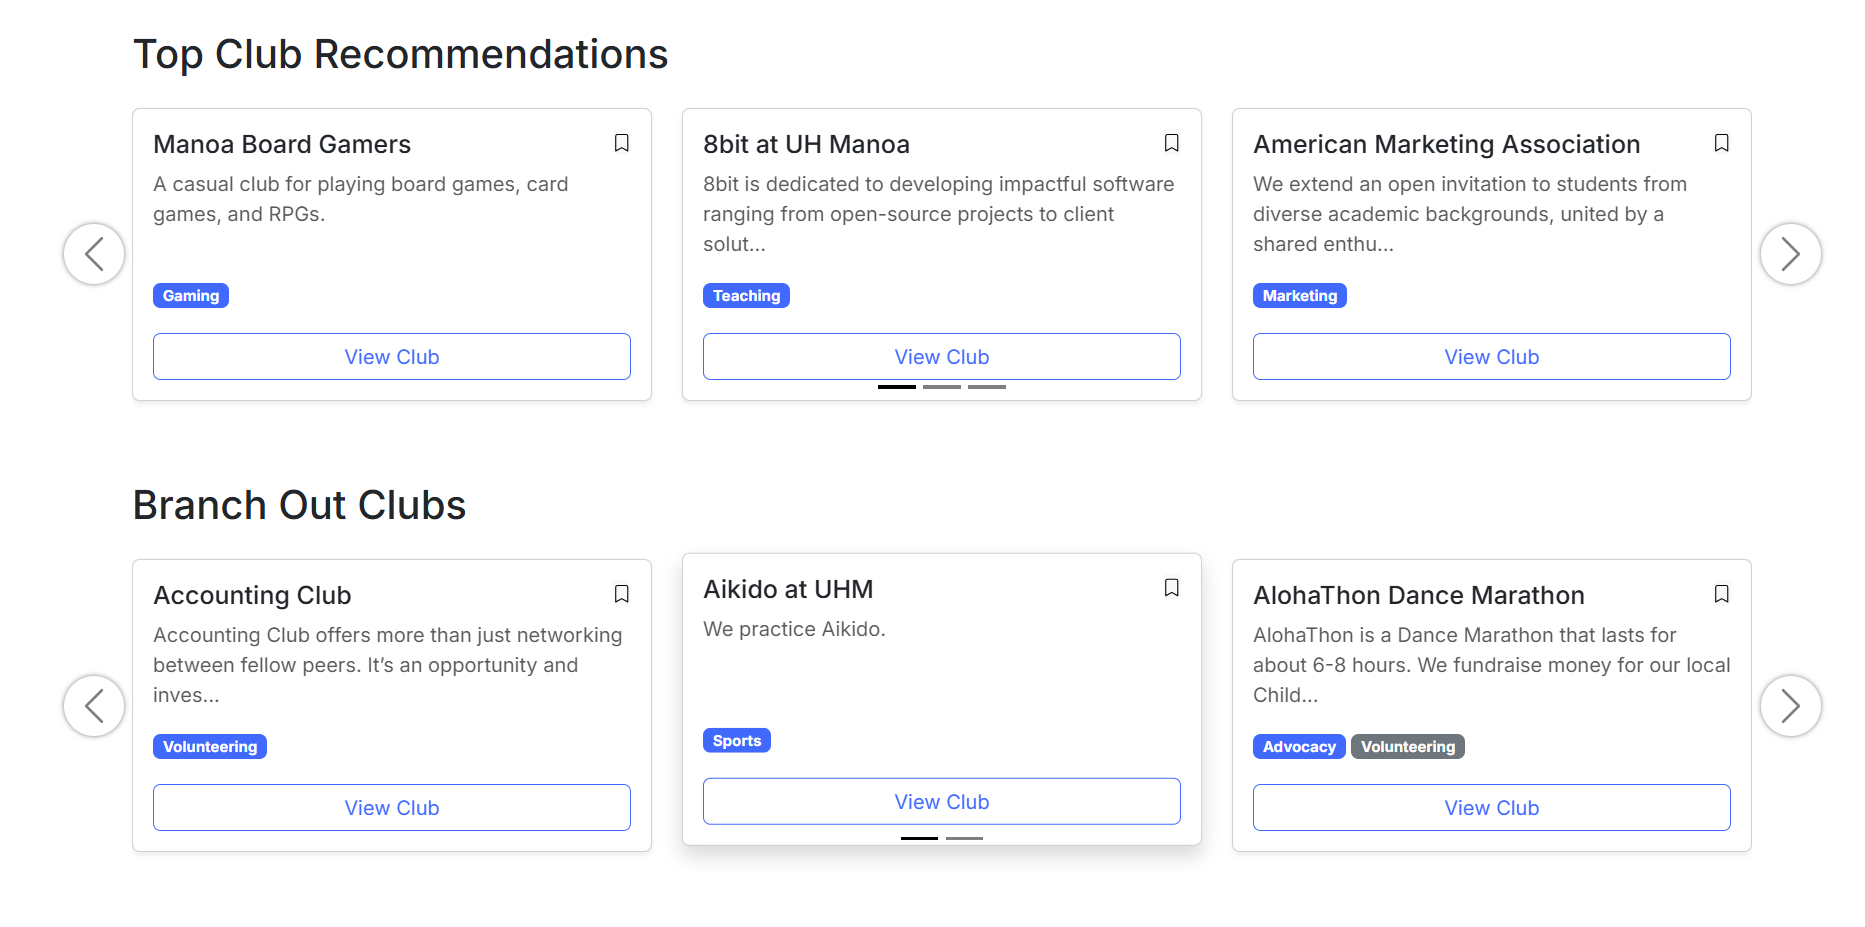Select second slide indicator in Branch Out carousel
The width and height of the screenshot is (1865, 927).
964,838
